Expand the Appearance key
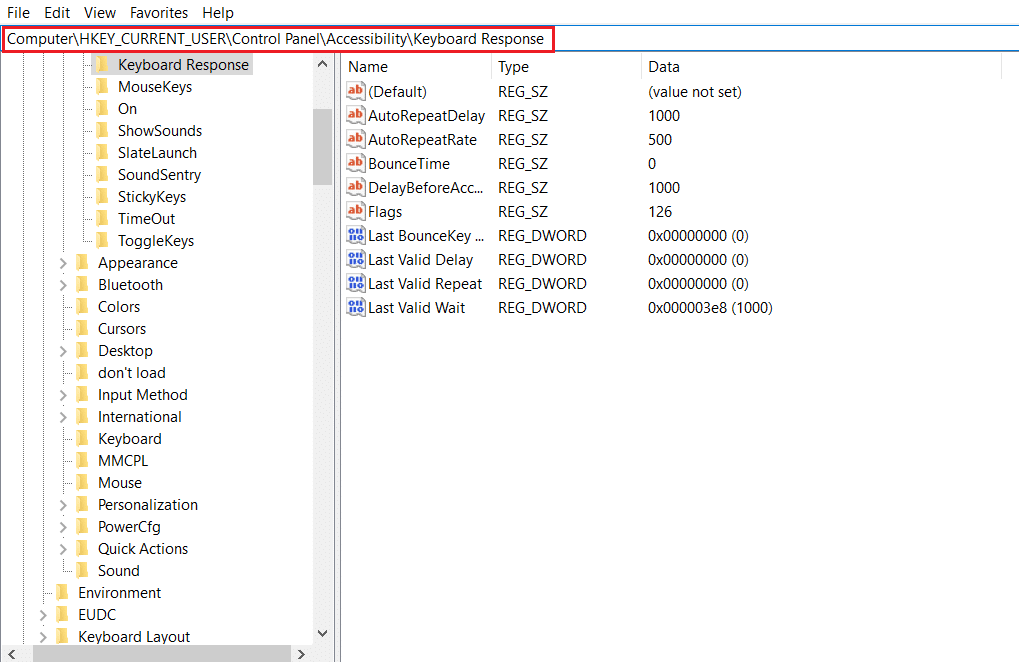 click(x=63, y=263)
